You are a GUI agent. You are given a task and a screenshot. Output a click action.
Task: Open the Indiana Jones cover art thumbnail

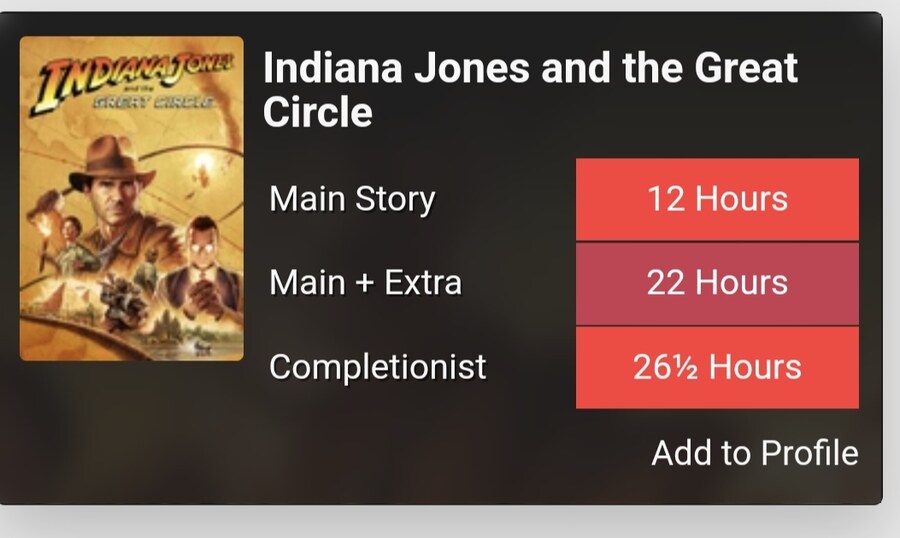[x=131, y=198]
